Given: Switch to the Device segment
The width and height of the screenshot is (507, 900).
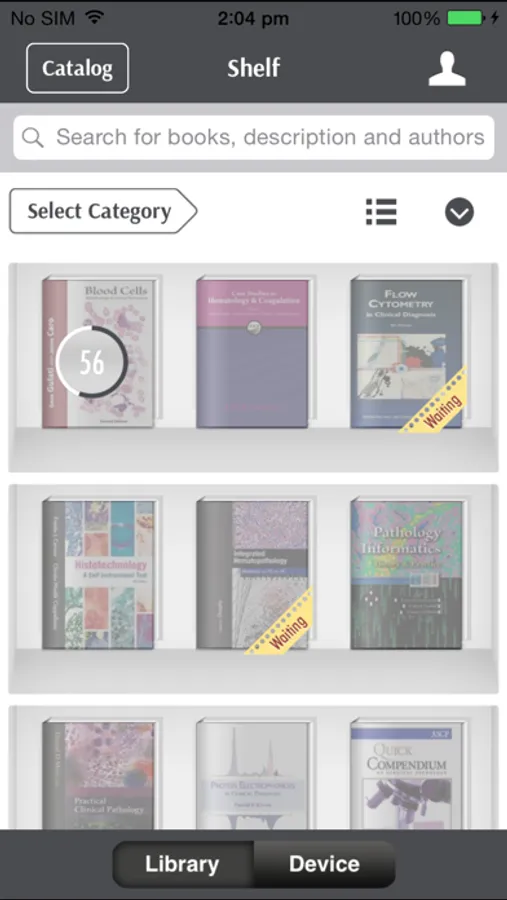Looking at the screenshot, I should tap(324, 864).
